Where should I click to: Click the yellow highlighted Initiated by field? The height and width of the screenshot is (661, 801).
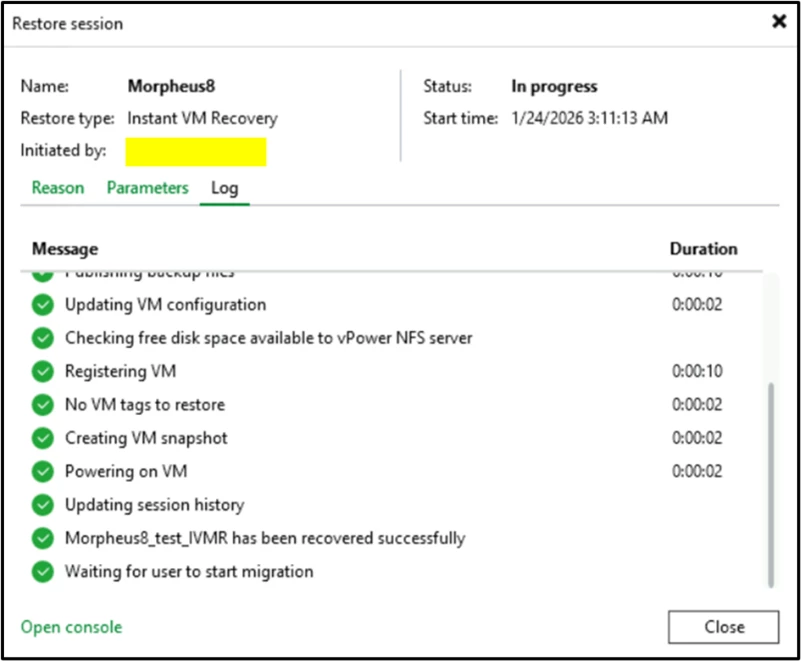pos(196,152)
